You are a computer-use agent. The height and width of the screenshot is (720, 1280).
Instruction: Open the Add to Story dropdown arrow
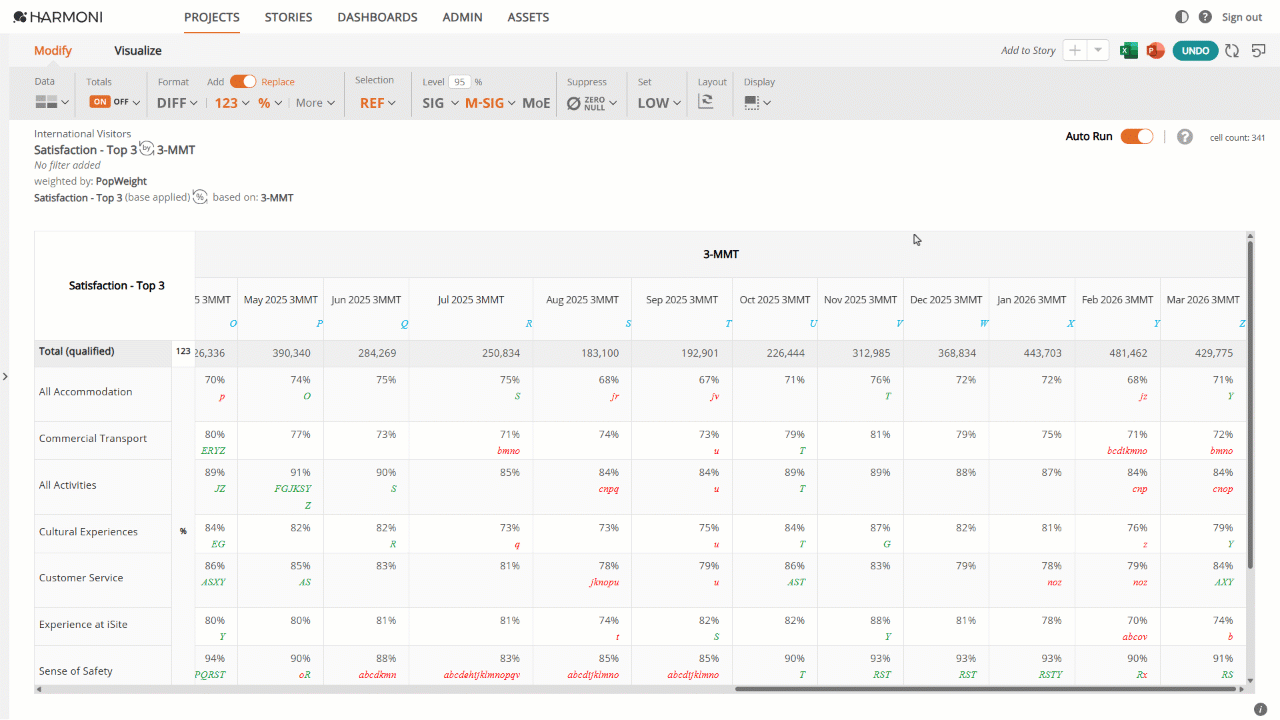1099,50
